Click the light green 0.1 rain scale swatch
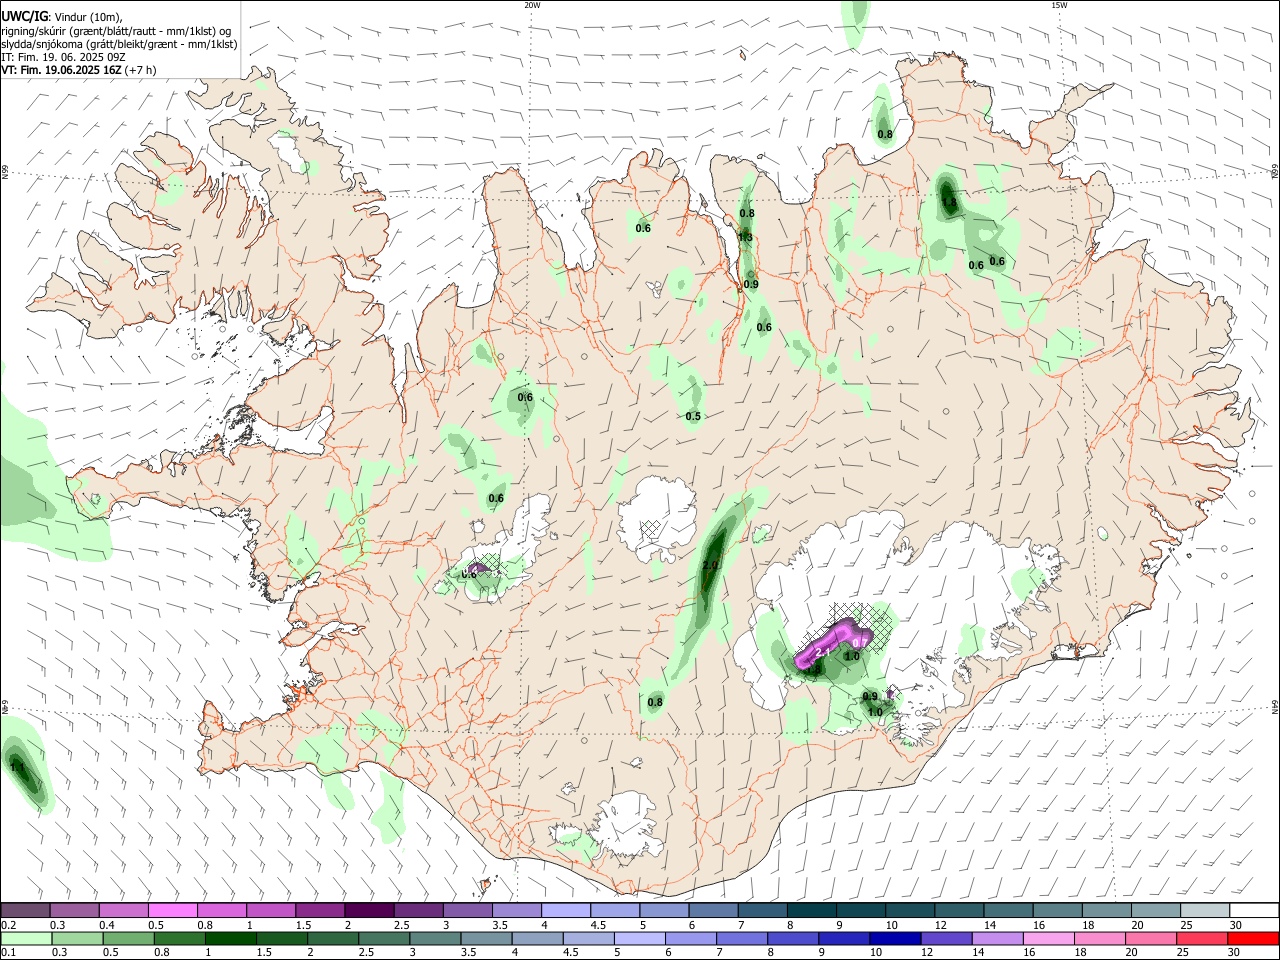 [26, 939]
